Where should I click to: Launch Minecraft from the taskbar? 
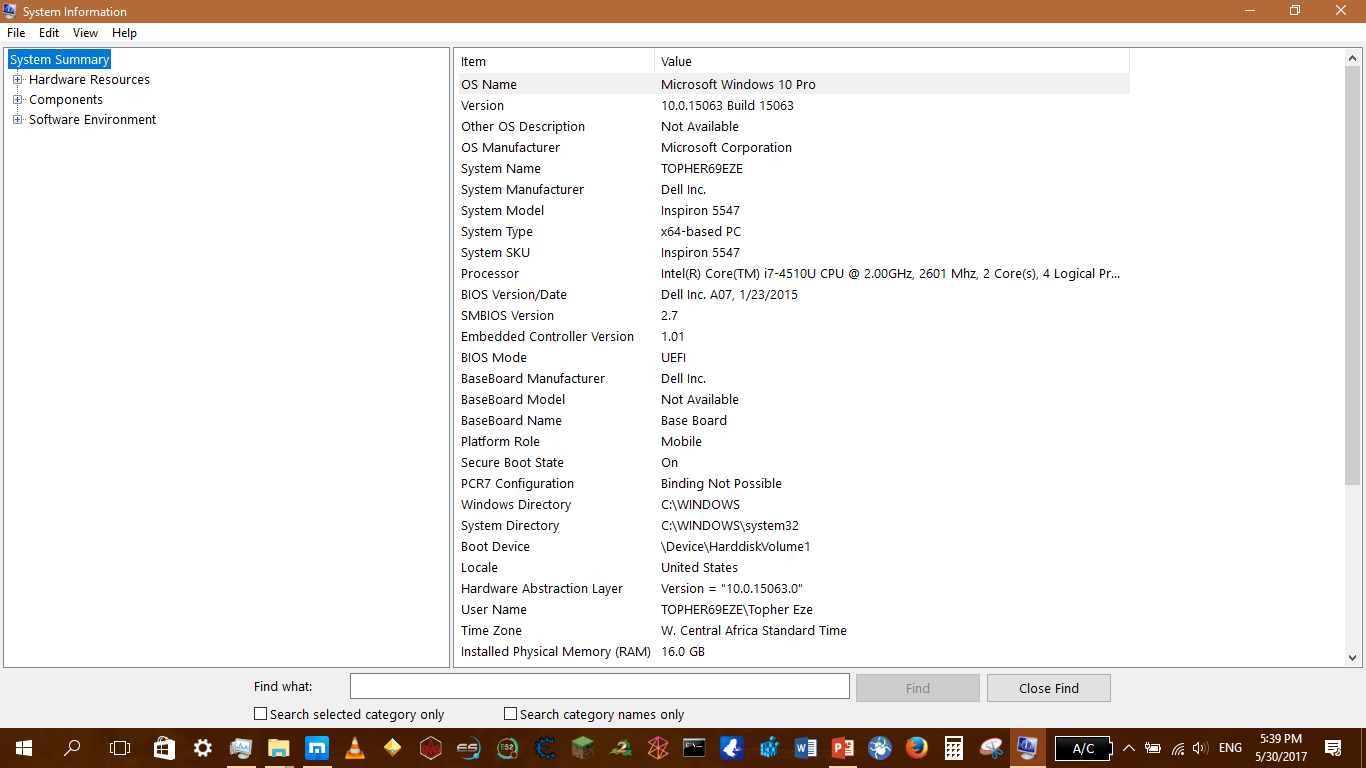pyautogui.click(x=583, y=748)
